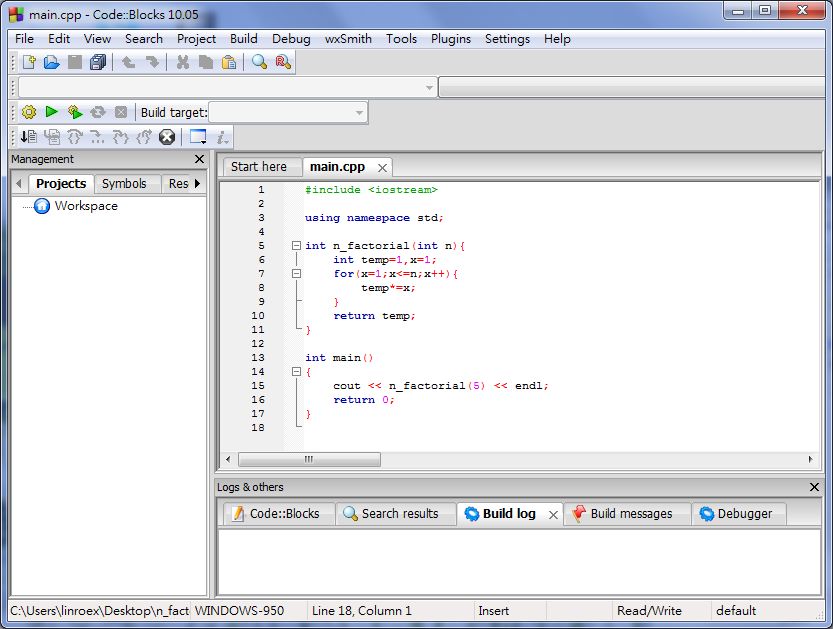Screen dimensions: 833x629
Task: Click the green Run arrow icon
Action: 52,112
